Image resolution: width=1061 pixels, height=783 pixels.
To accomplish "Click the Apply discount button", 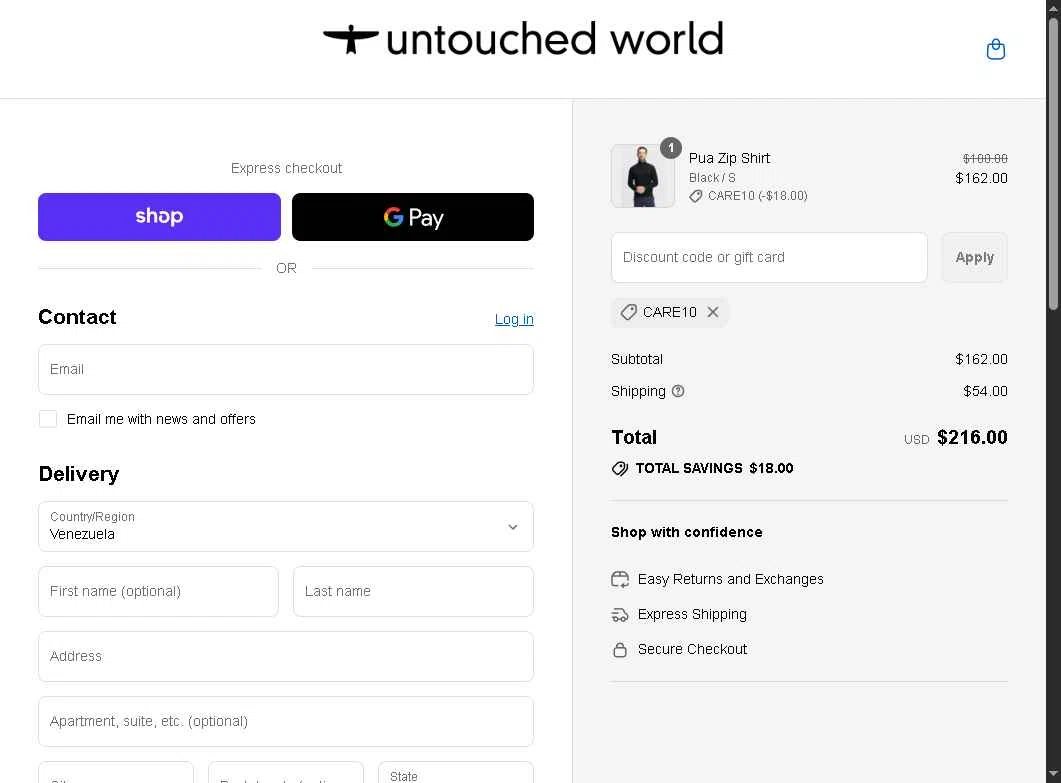I will [974, 257].
